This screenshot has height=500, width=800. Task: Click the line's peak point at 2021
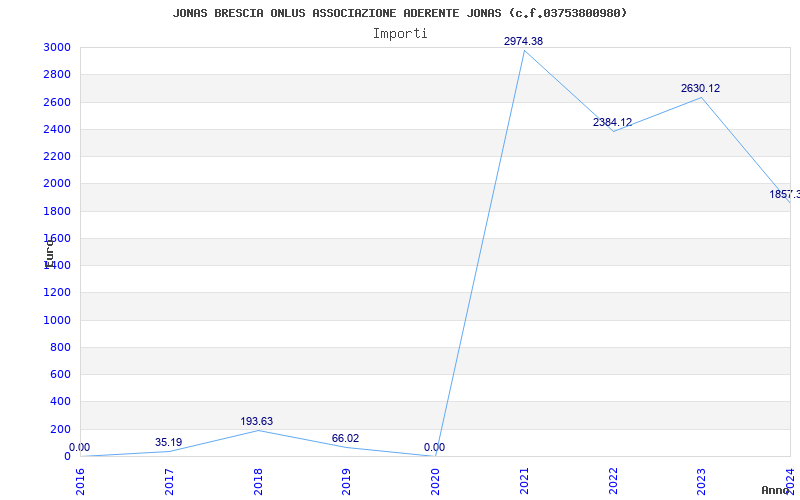(524, 51)
